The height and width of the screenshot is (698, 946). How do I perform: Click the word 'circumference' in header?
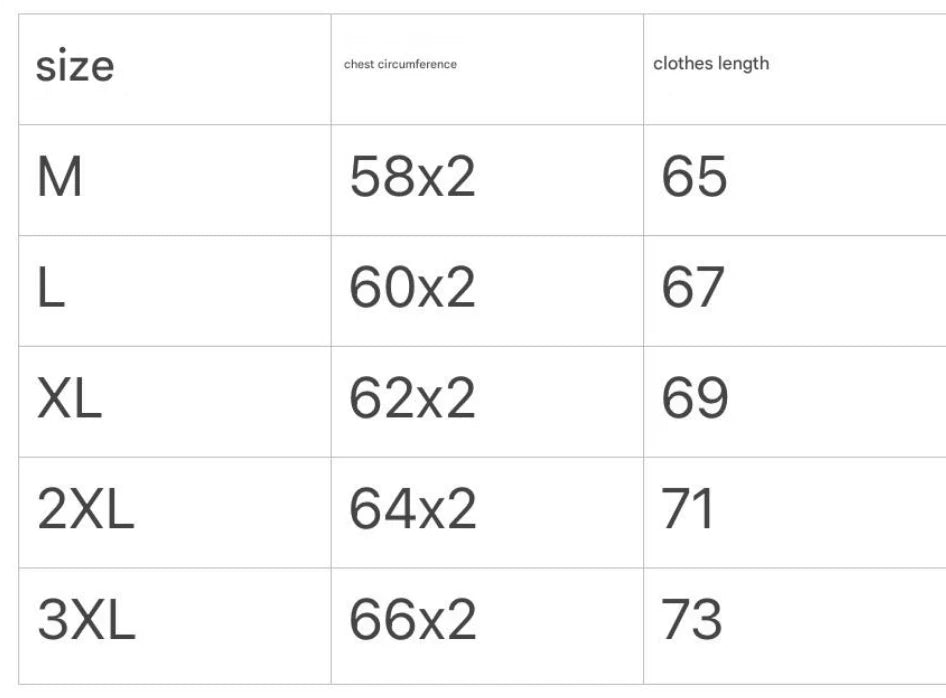[418, 64]
